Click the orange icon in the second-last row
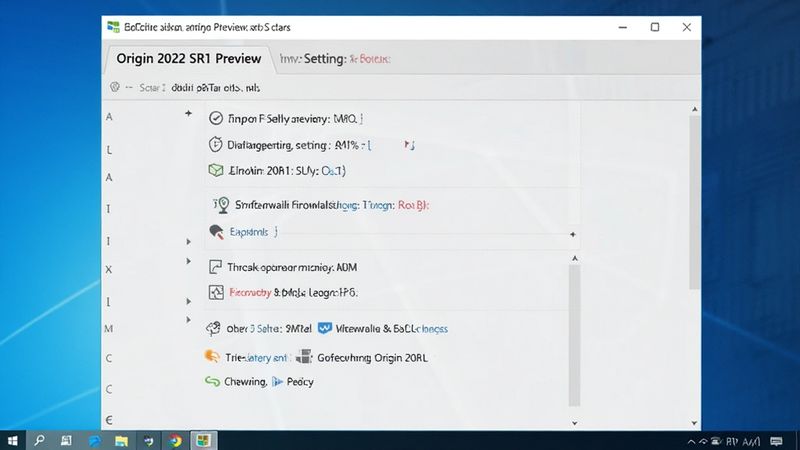Viewport: 800px width, 450px height. tap(212, 356)
